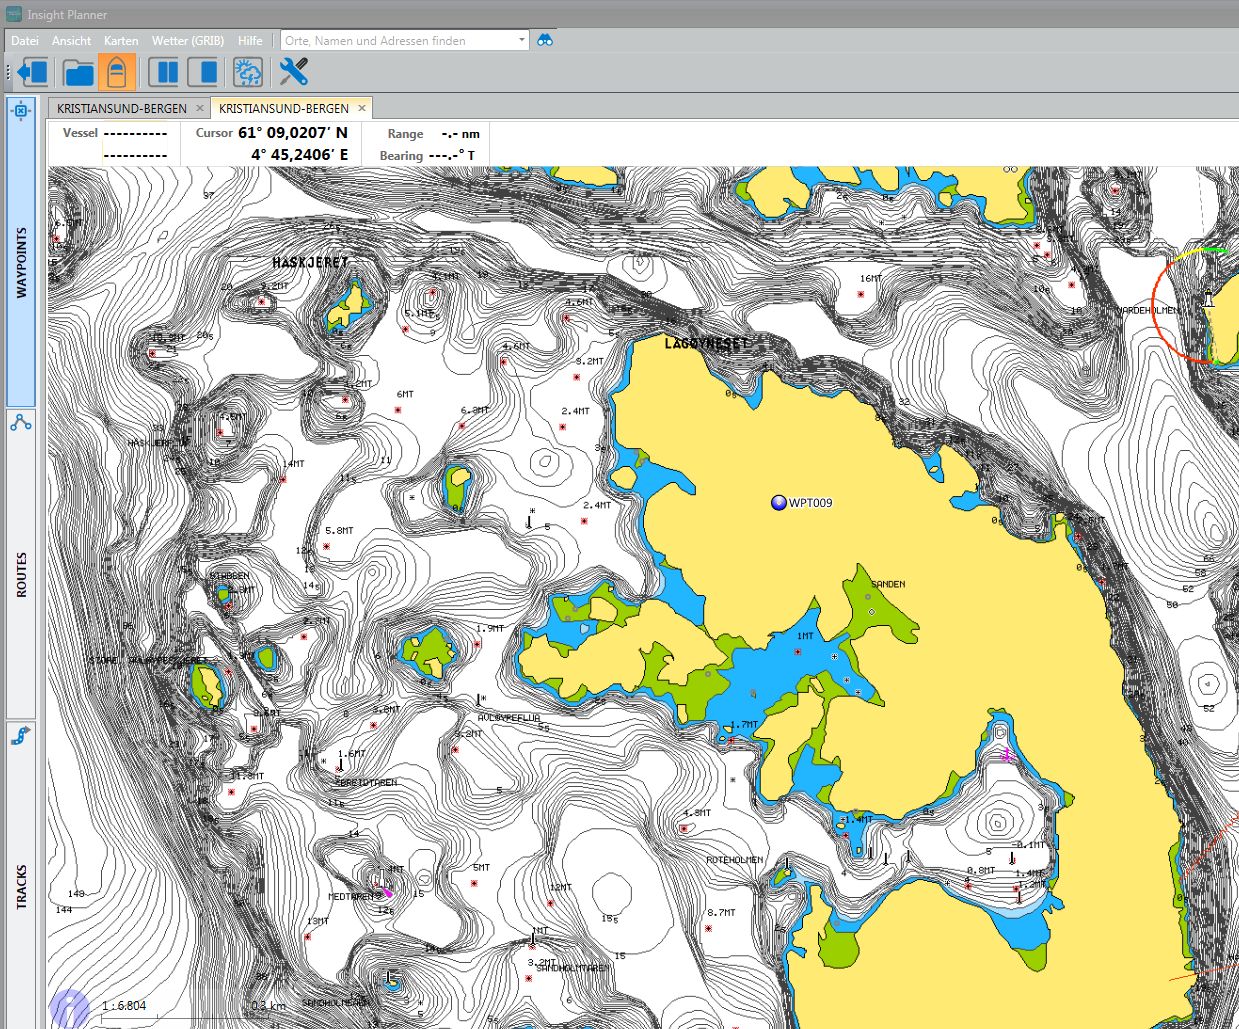This screenshot has height=1029, width=1239.
Task: Open the Karten menu
Action: coord(121,40)
